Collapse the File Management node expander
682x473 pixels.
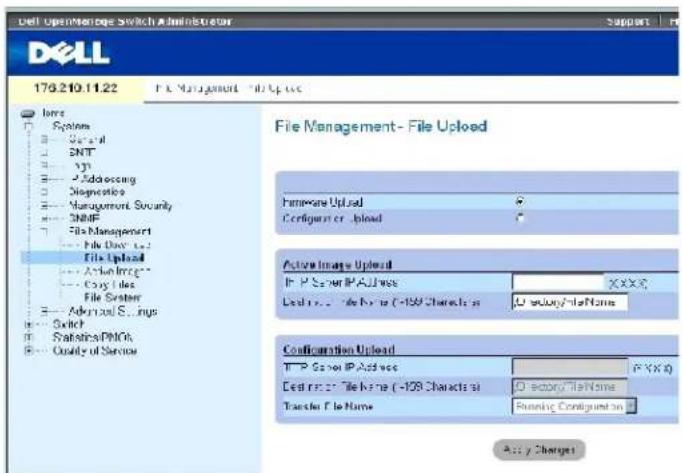tap(44, 231)
